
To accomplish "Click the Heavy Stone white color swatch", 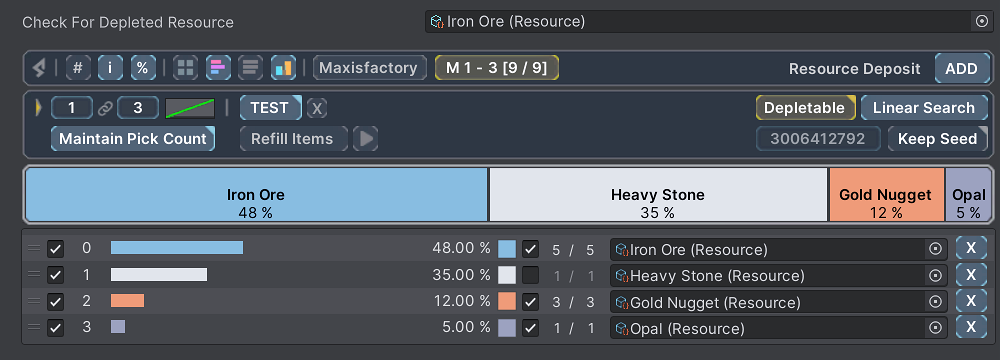I will [506, 275].
